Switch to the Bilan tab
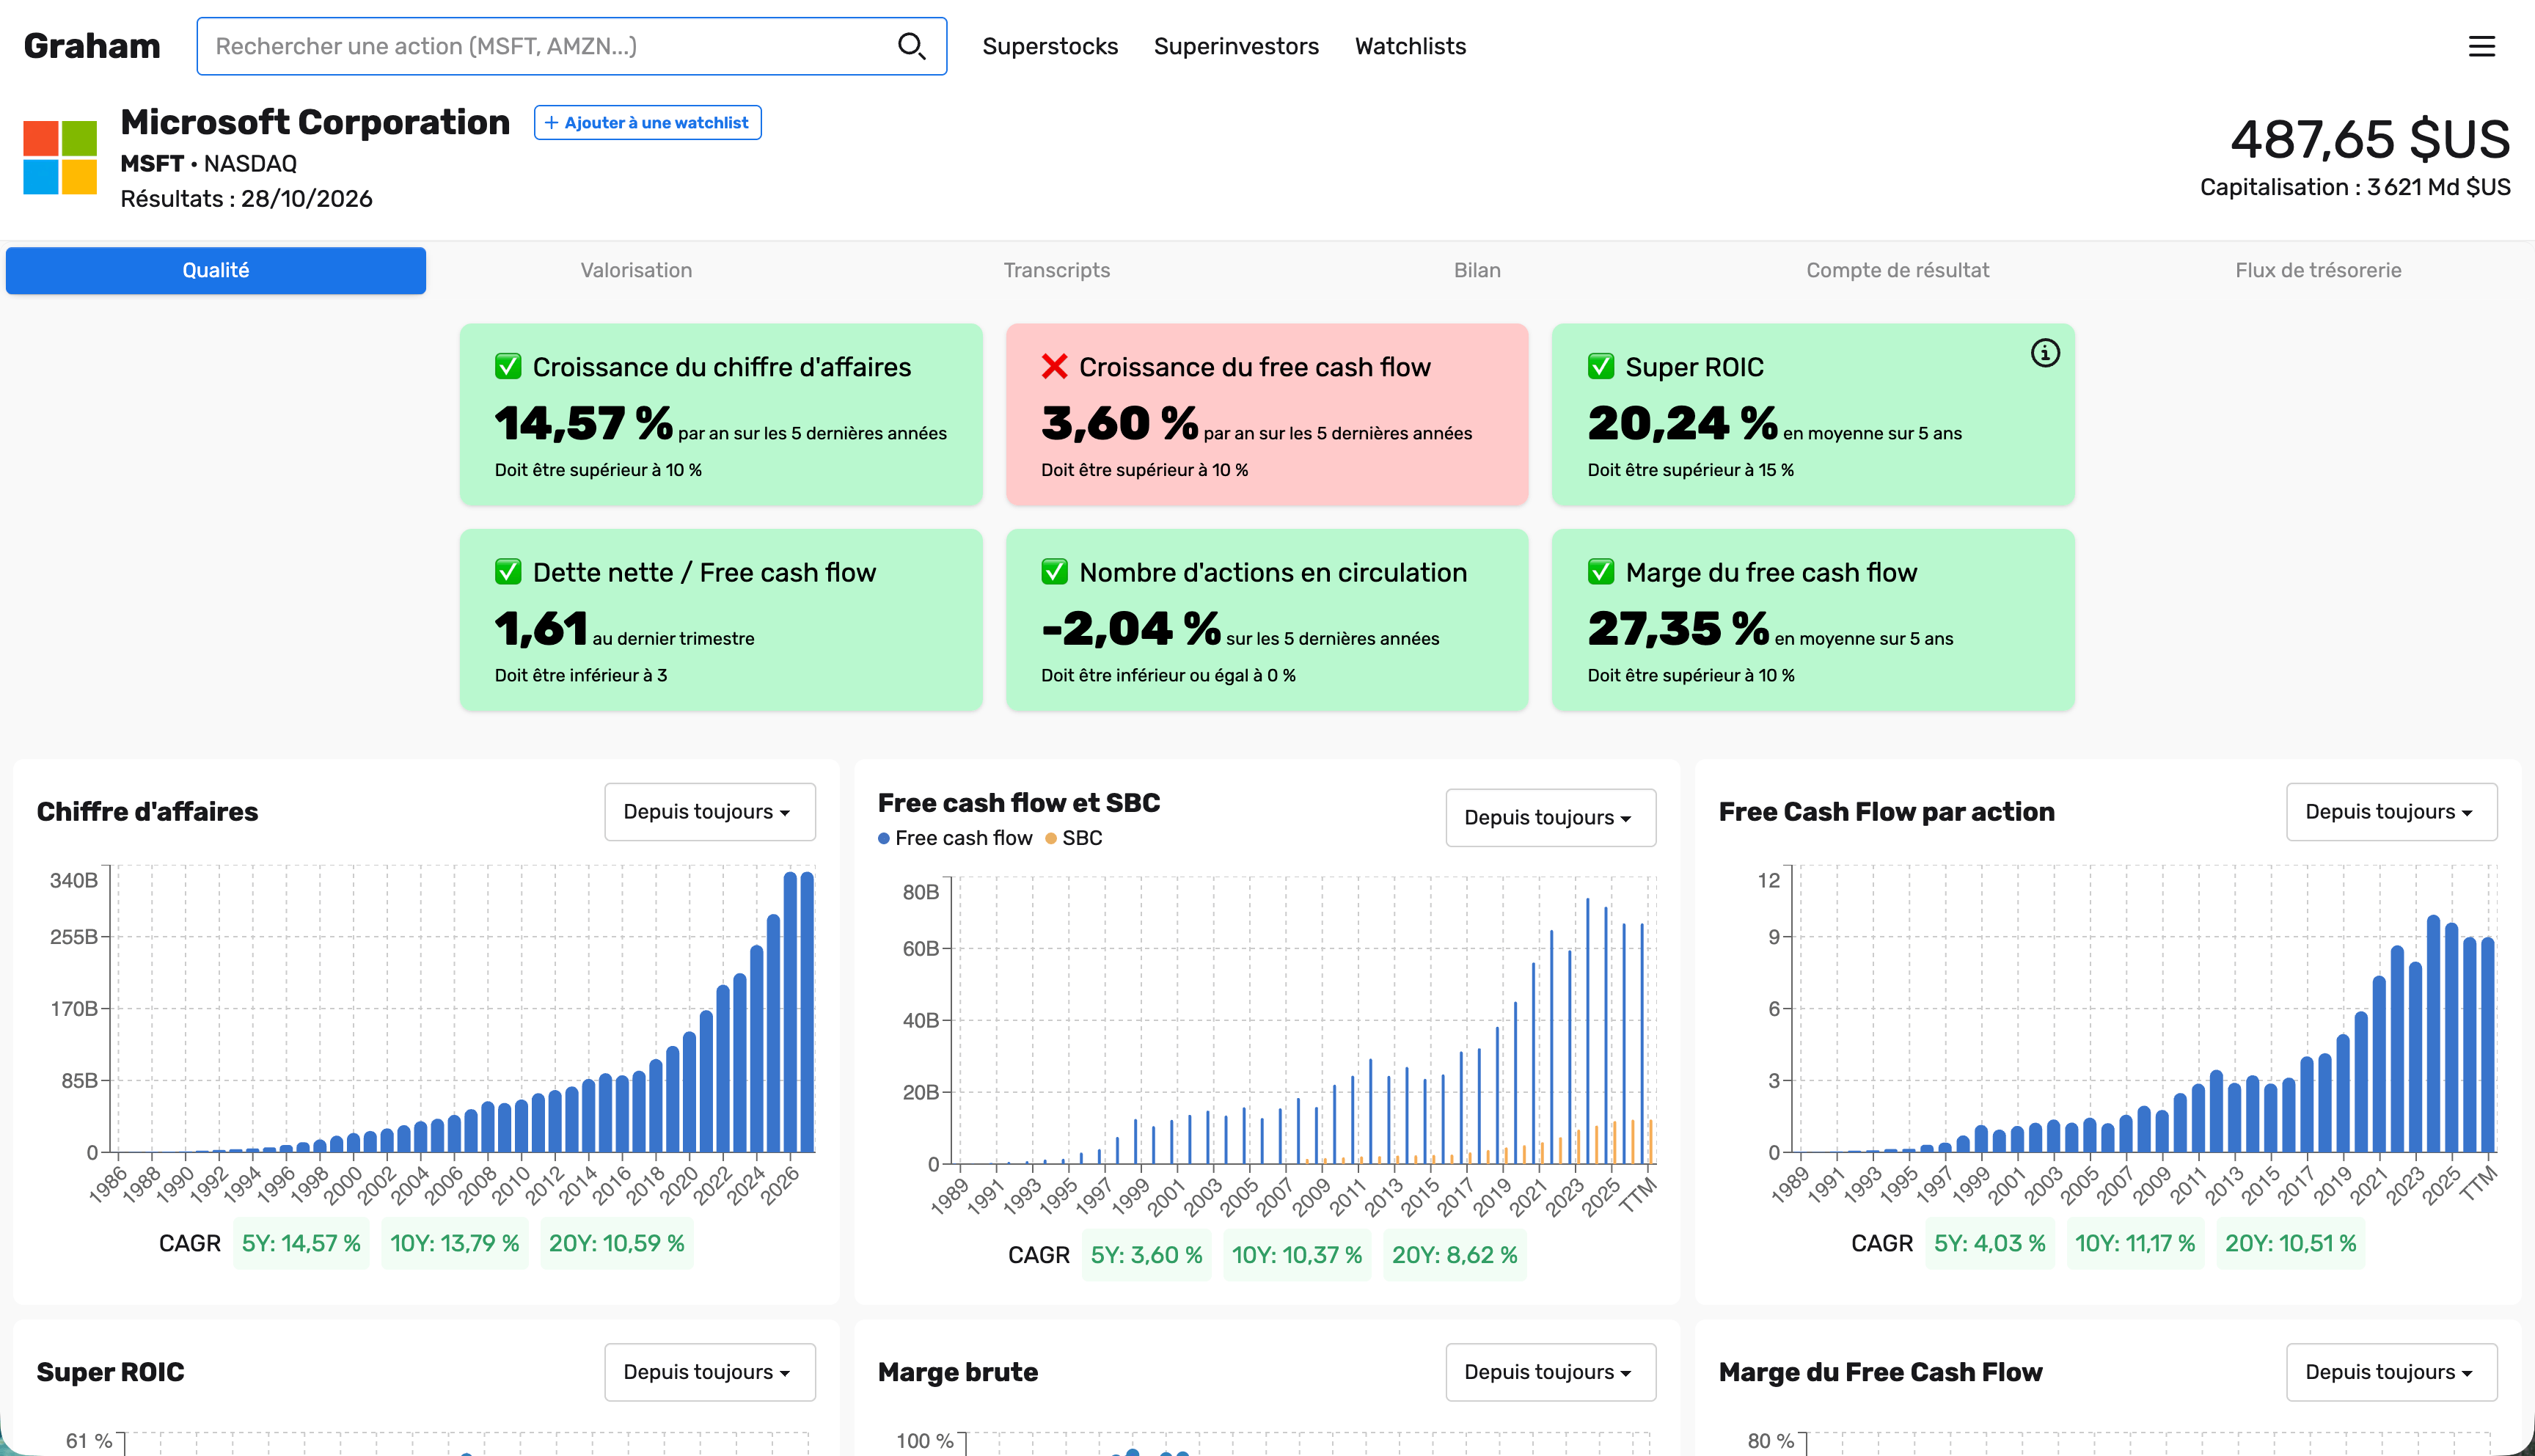2535x1456 pixels. click(x=1477, y=271)
